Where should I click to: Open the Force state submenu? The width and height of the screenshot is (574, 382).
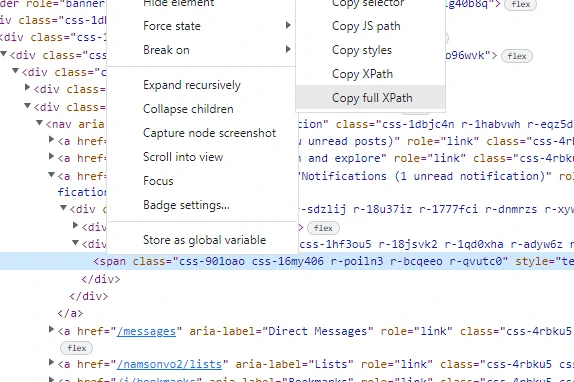pyautogui.click(x=201, y=26)
